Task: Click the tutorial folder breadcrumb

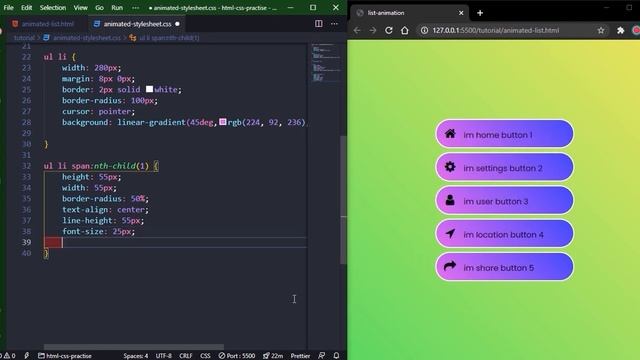Action: 24,38
